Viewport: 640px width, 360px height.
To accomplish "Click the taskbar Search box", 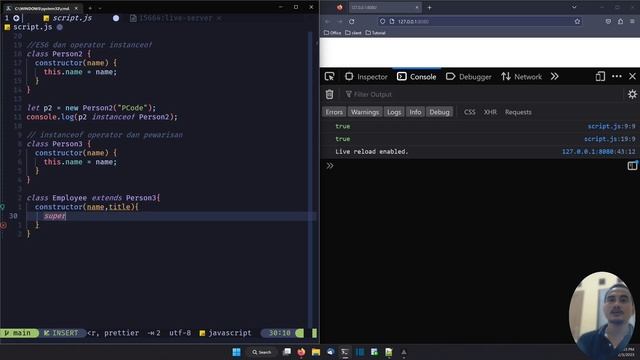I will click(262, 352).
